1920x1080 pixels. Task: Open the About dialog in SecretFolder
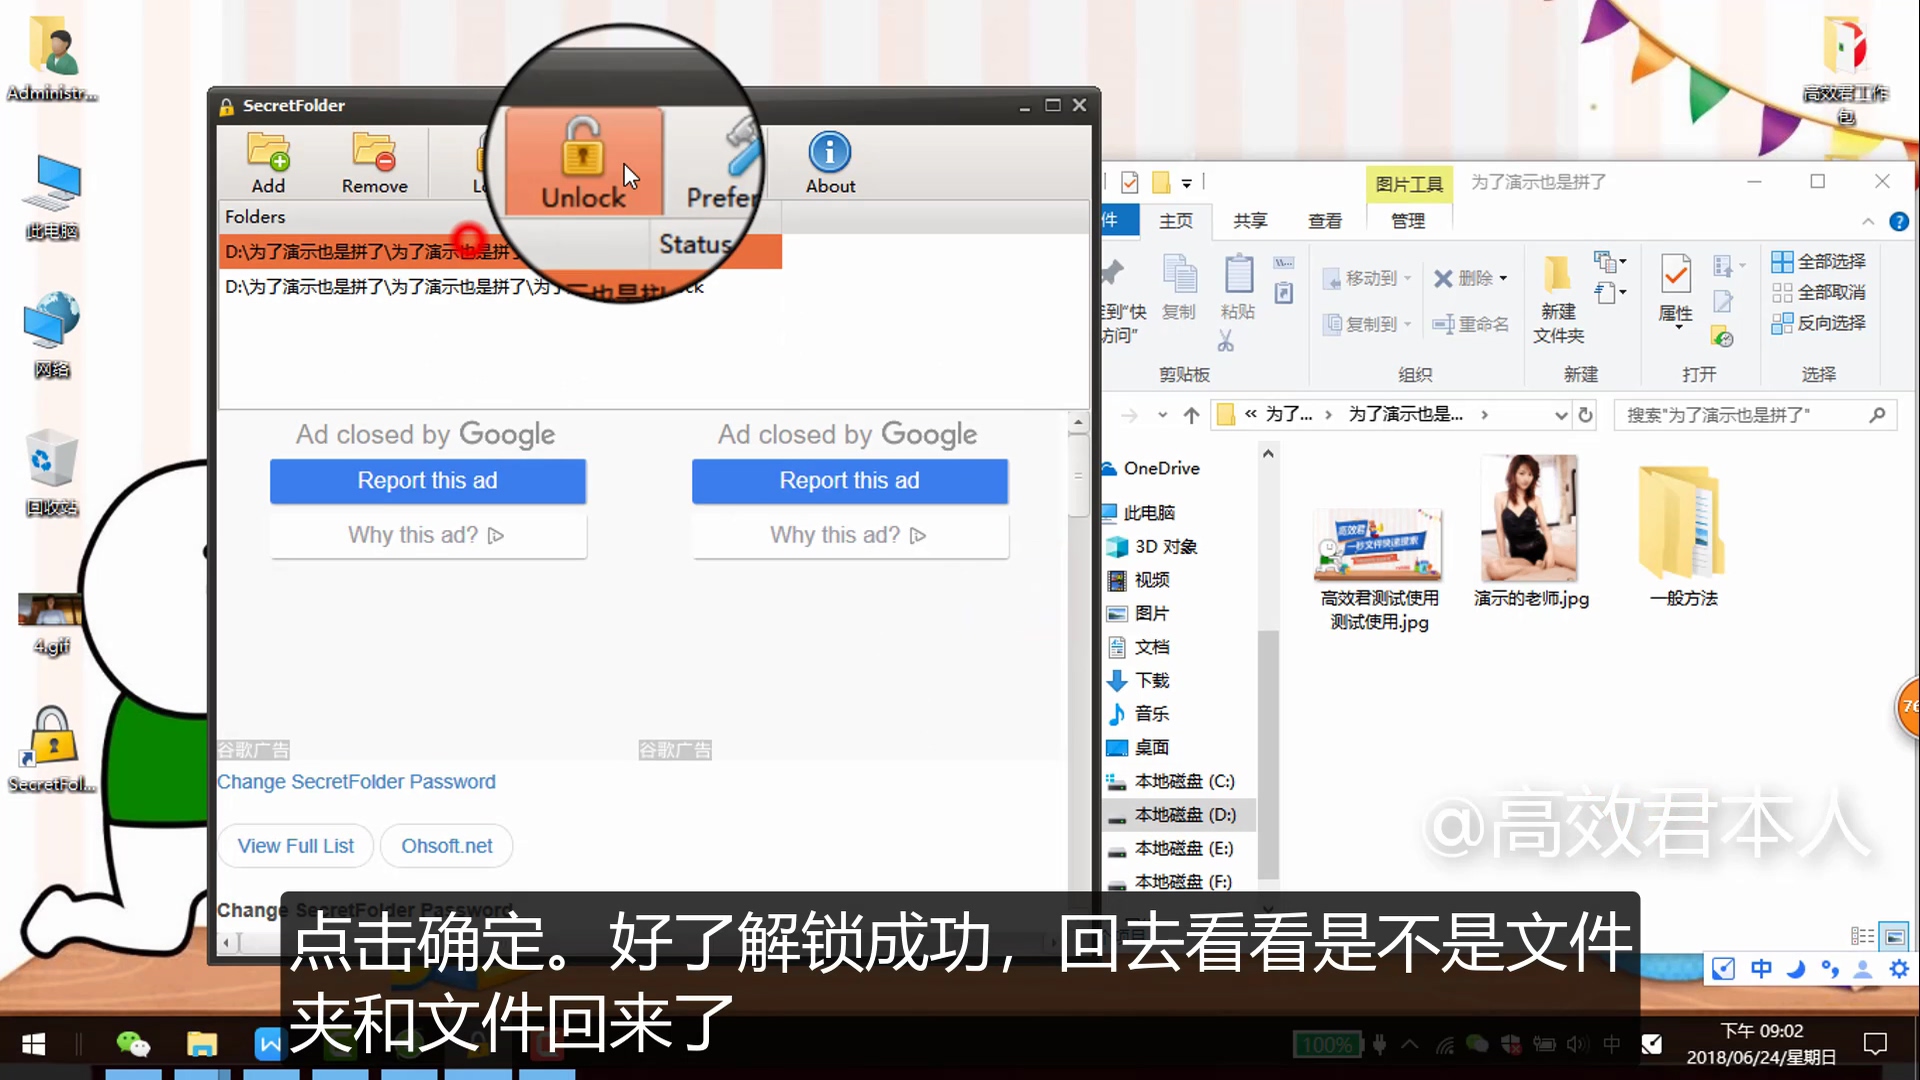tap(829, 162)
